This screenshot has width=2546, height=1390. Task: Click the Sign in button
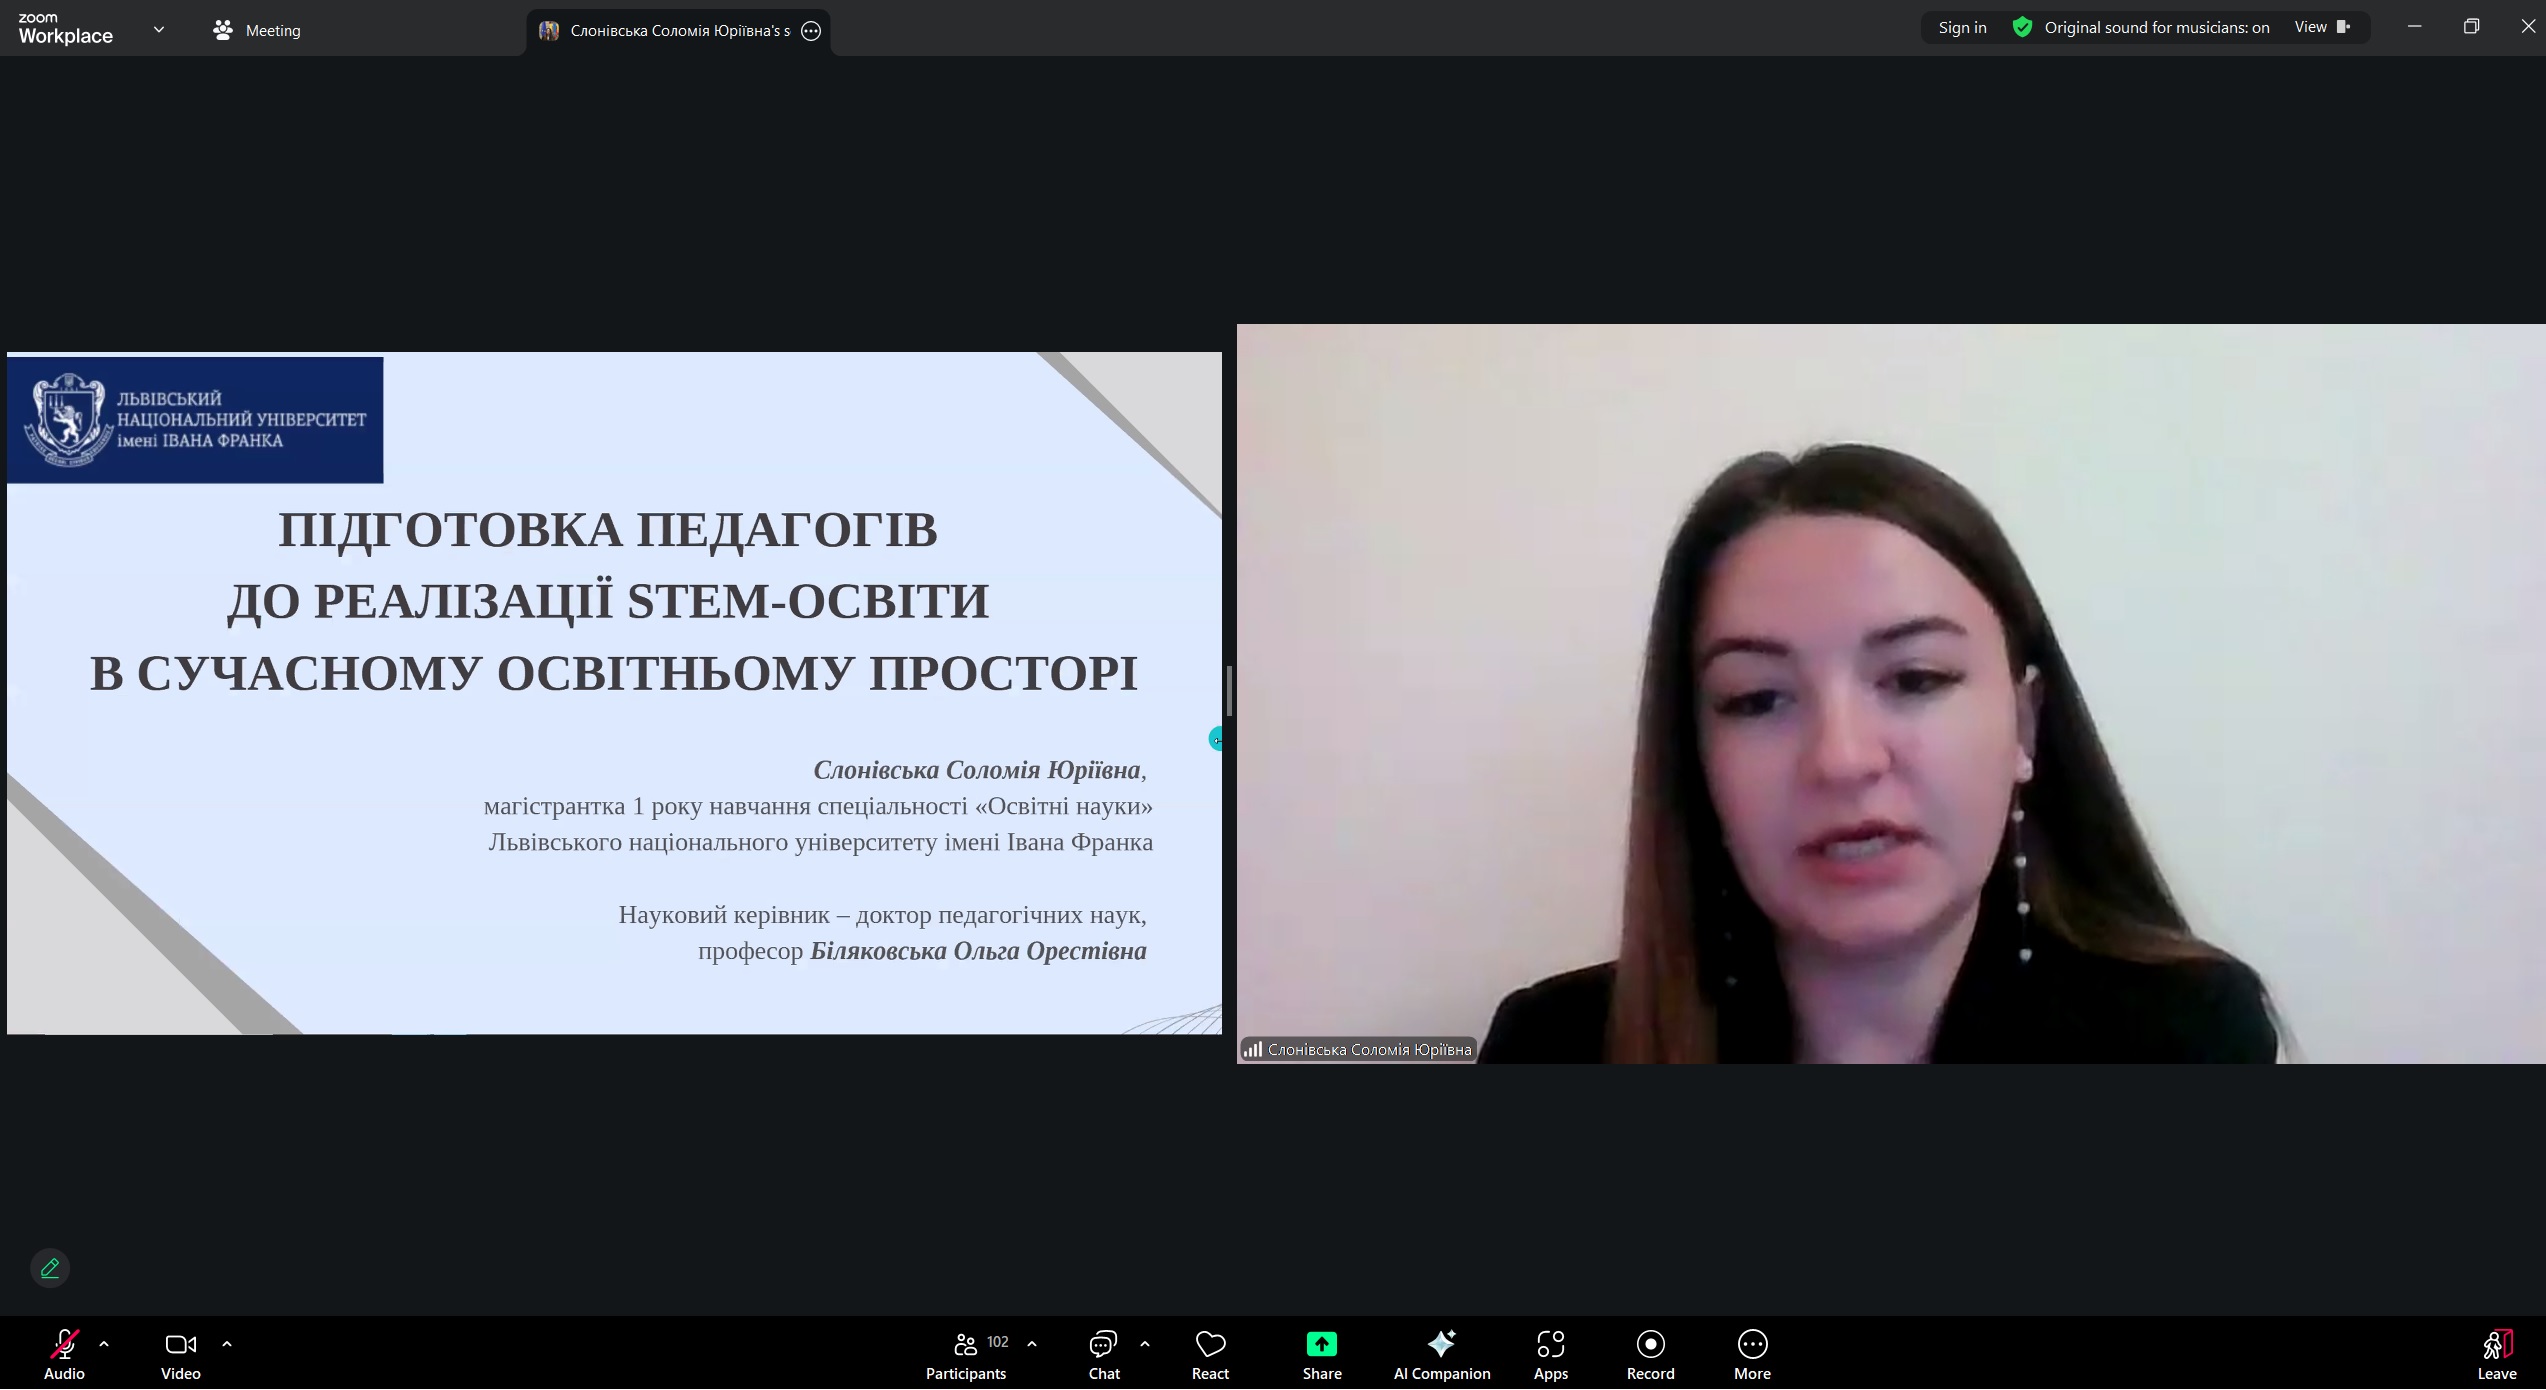[1962, 28]
